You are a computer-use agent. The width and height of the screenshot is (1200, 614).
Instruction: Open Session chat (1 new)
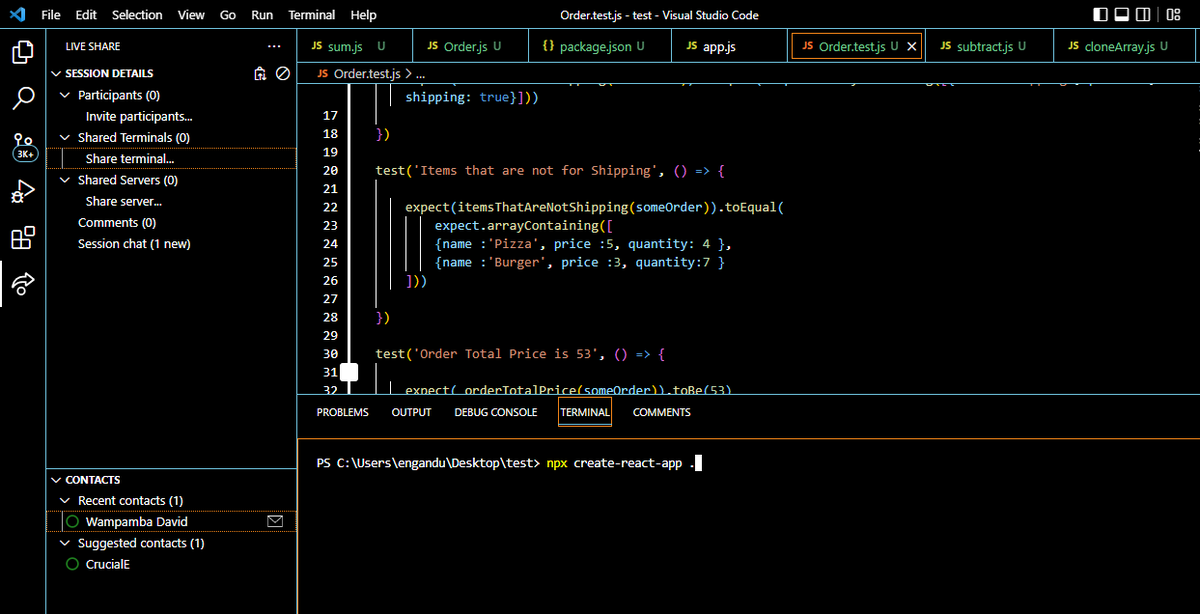click(134, 244)
